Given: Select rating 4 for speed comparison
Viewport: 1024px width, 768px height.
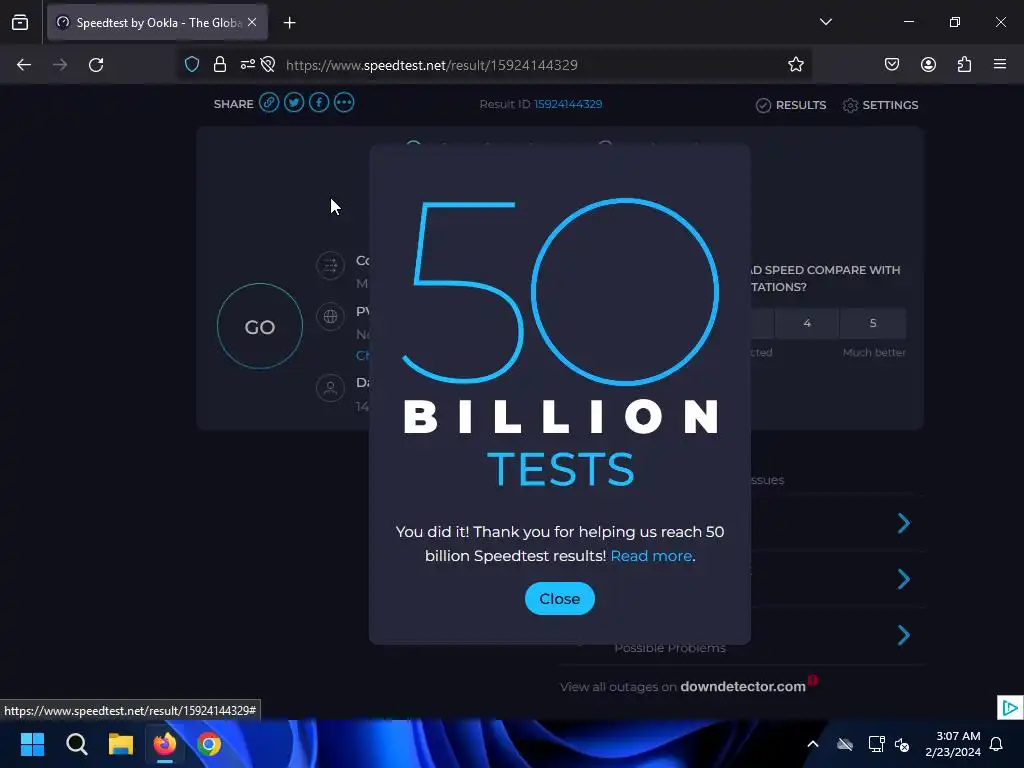Looking at the screenshot, I should [x=807, y=323].
